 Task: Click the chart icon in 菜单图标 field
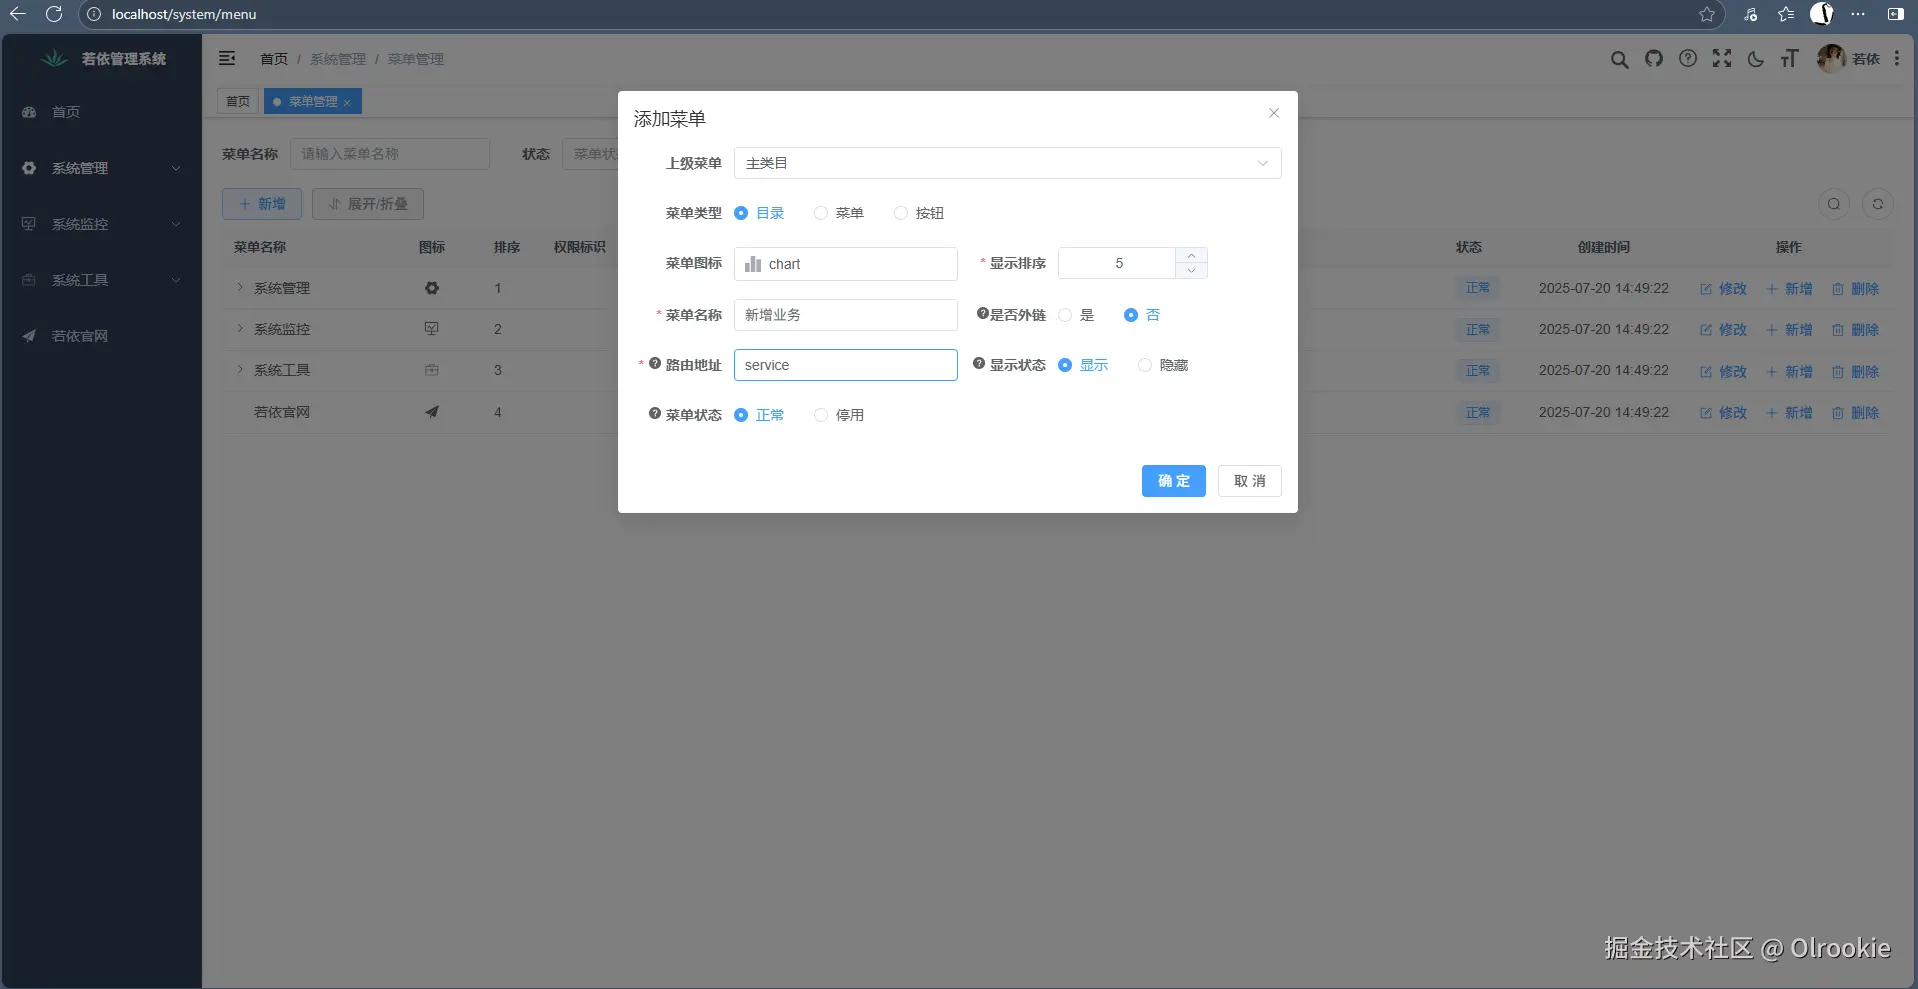click(753, 264)
